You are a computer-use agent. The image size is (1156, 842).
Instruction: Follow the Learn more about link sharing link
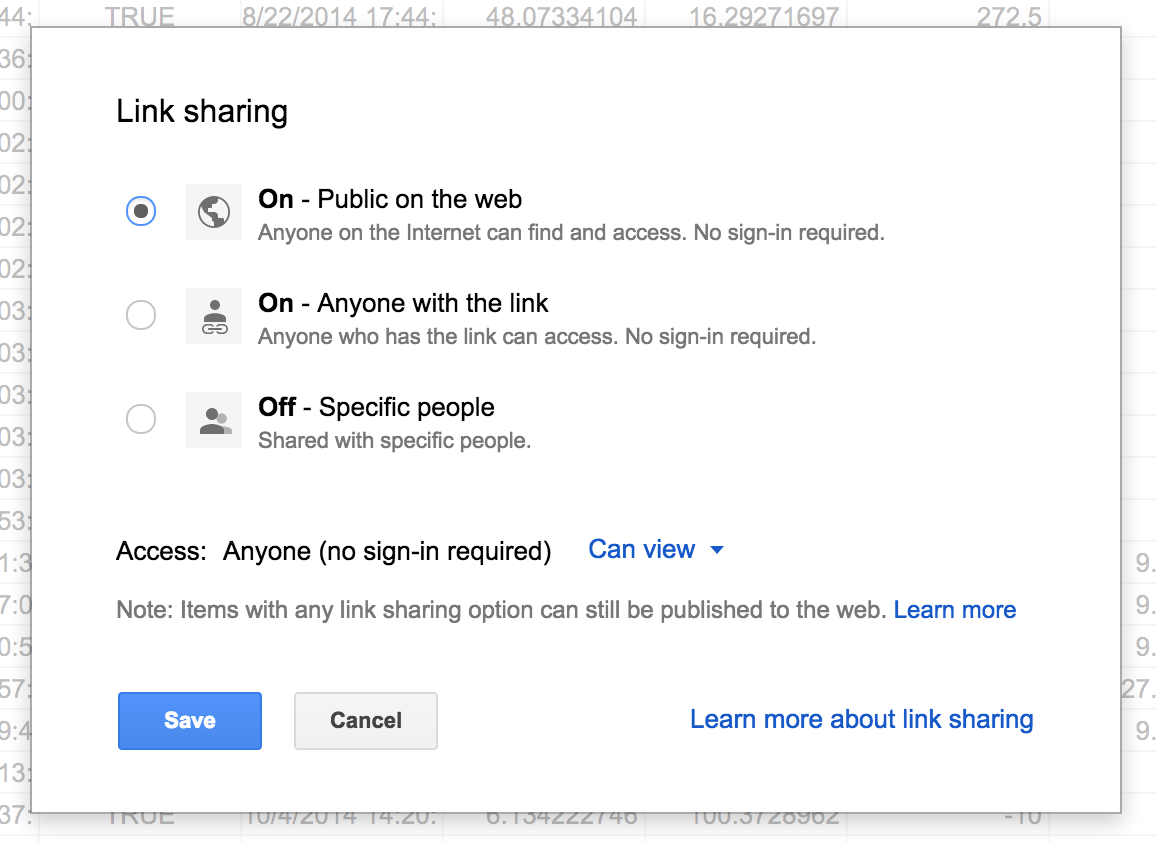point(861,720)
